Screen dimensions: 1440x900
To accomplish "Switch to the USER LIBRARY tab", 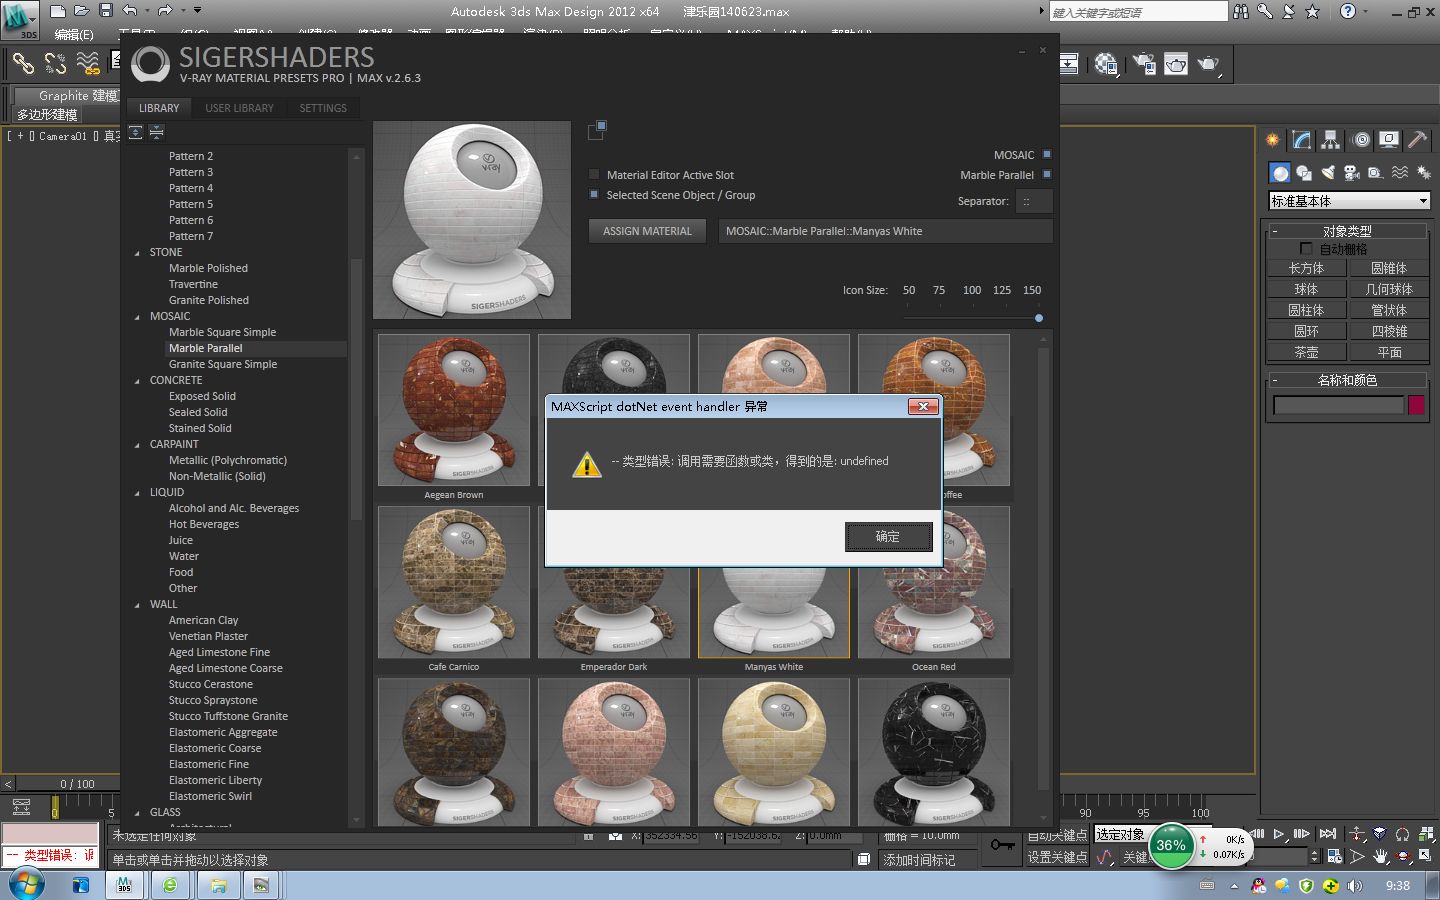I will click(x=239, y=108).
